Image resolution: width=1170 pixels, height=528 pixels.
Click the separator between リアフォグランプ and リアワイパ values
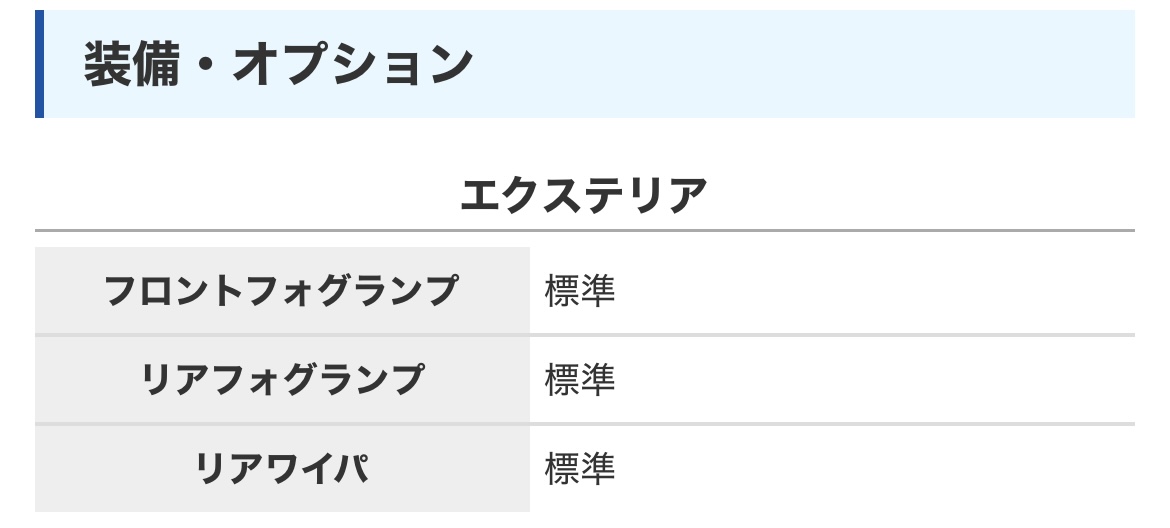[x=832, y=424]
